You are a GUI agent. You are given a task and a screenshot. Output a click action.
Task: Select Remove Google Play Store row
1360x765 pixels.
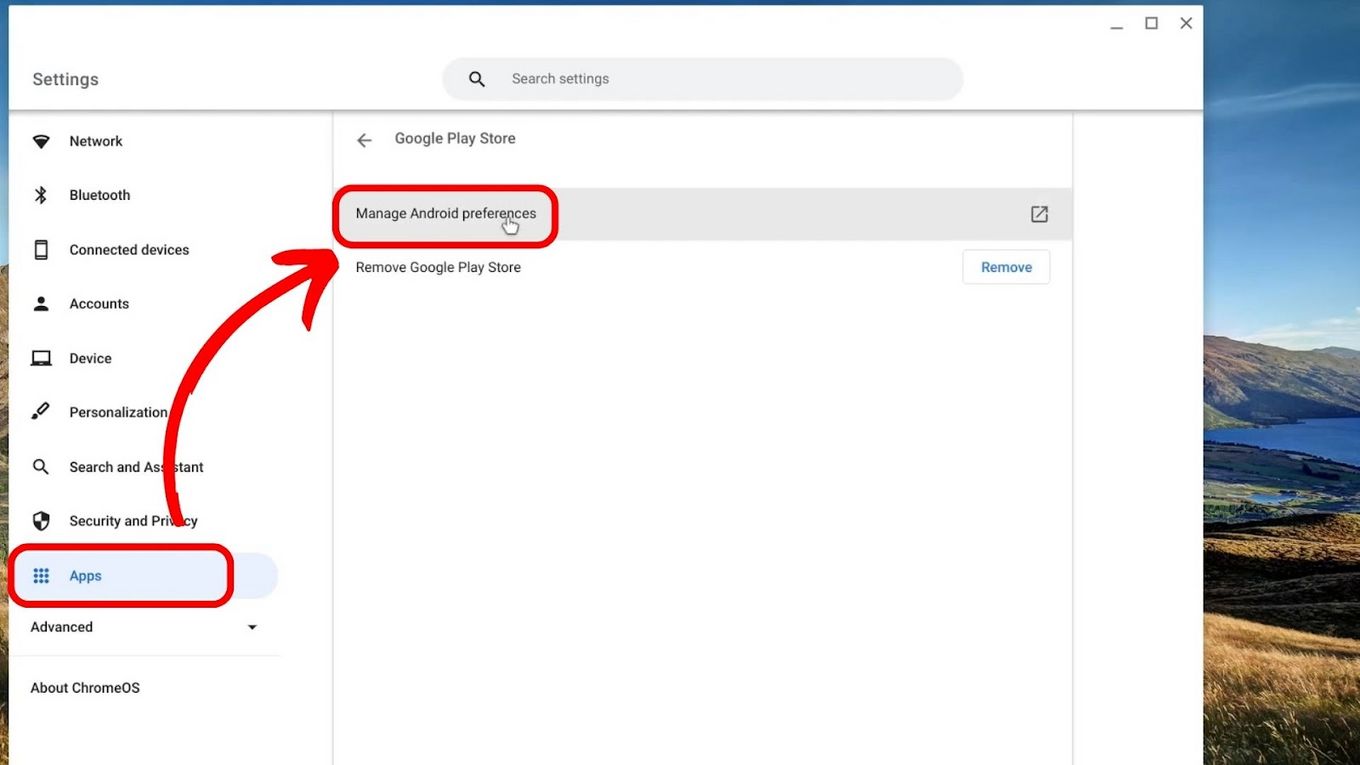click(x=438, y=266)
